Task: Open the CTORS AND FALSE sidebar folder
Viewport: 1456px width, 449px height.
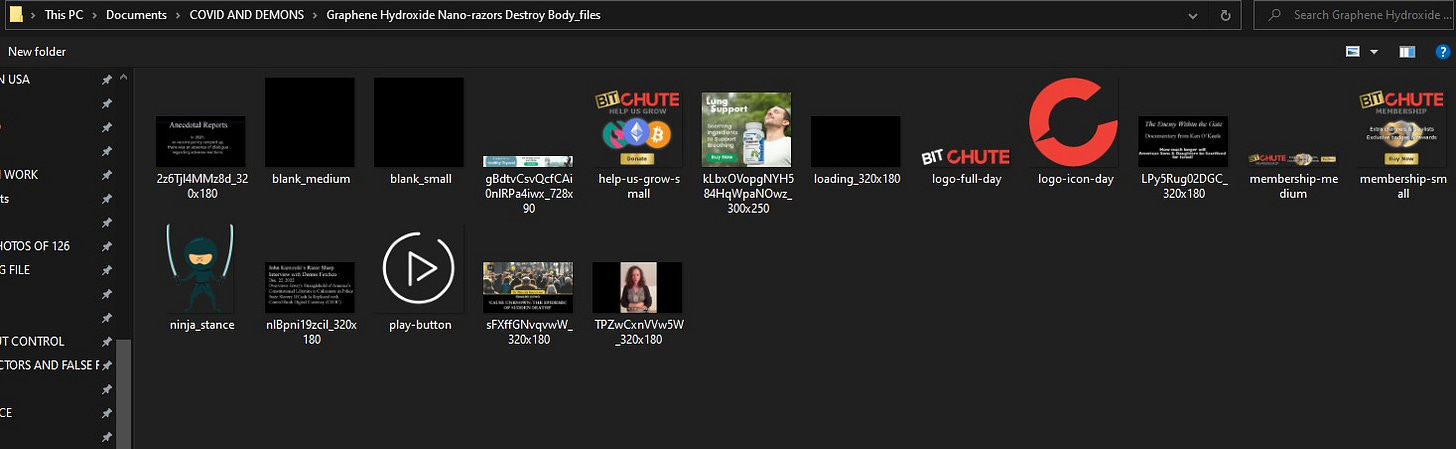Action: (50, 365)
